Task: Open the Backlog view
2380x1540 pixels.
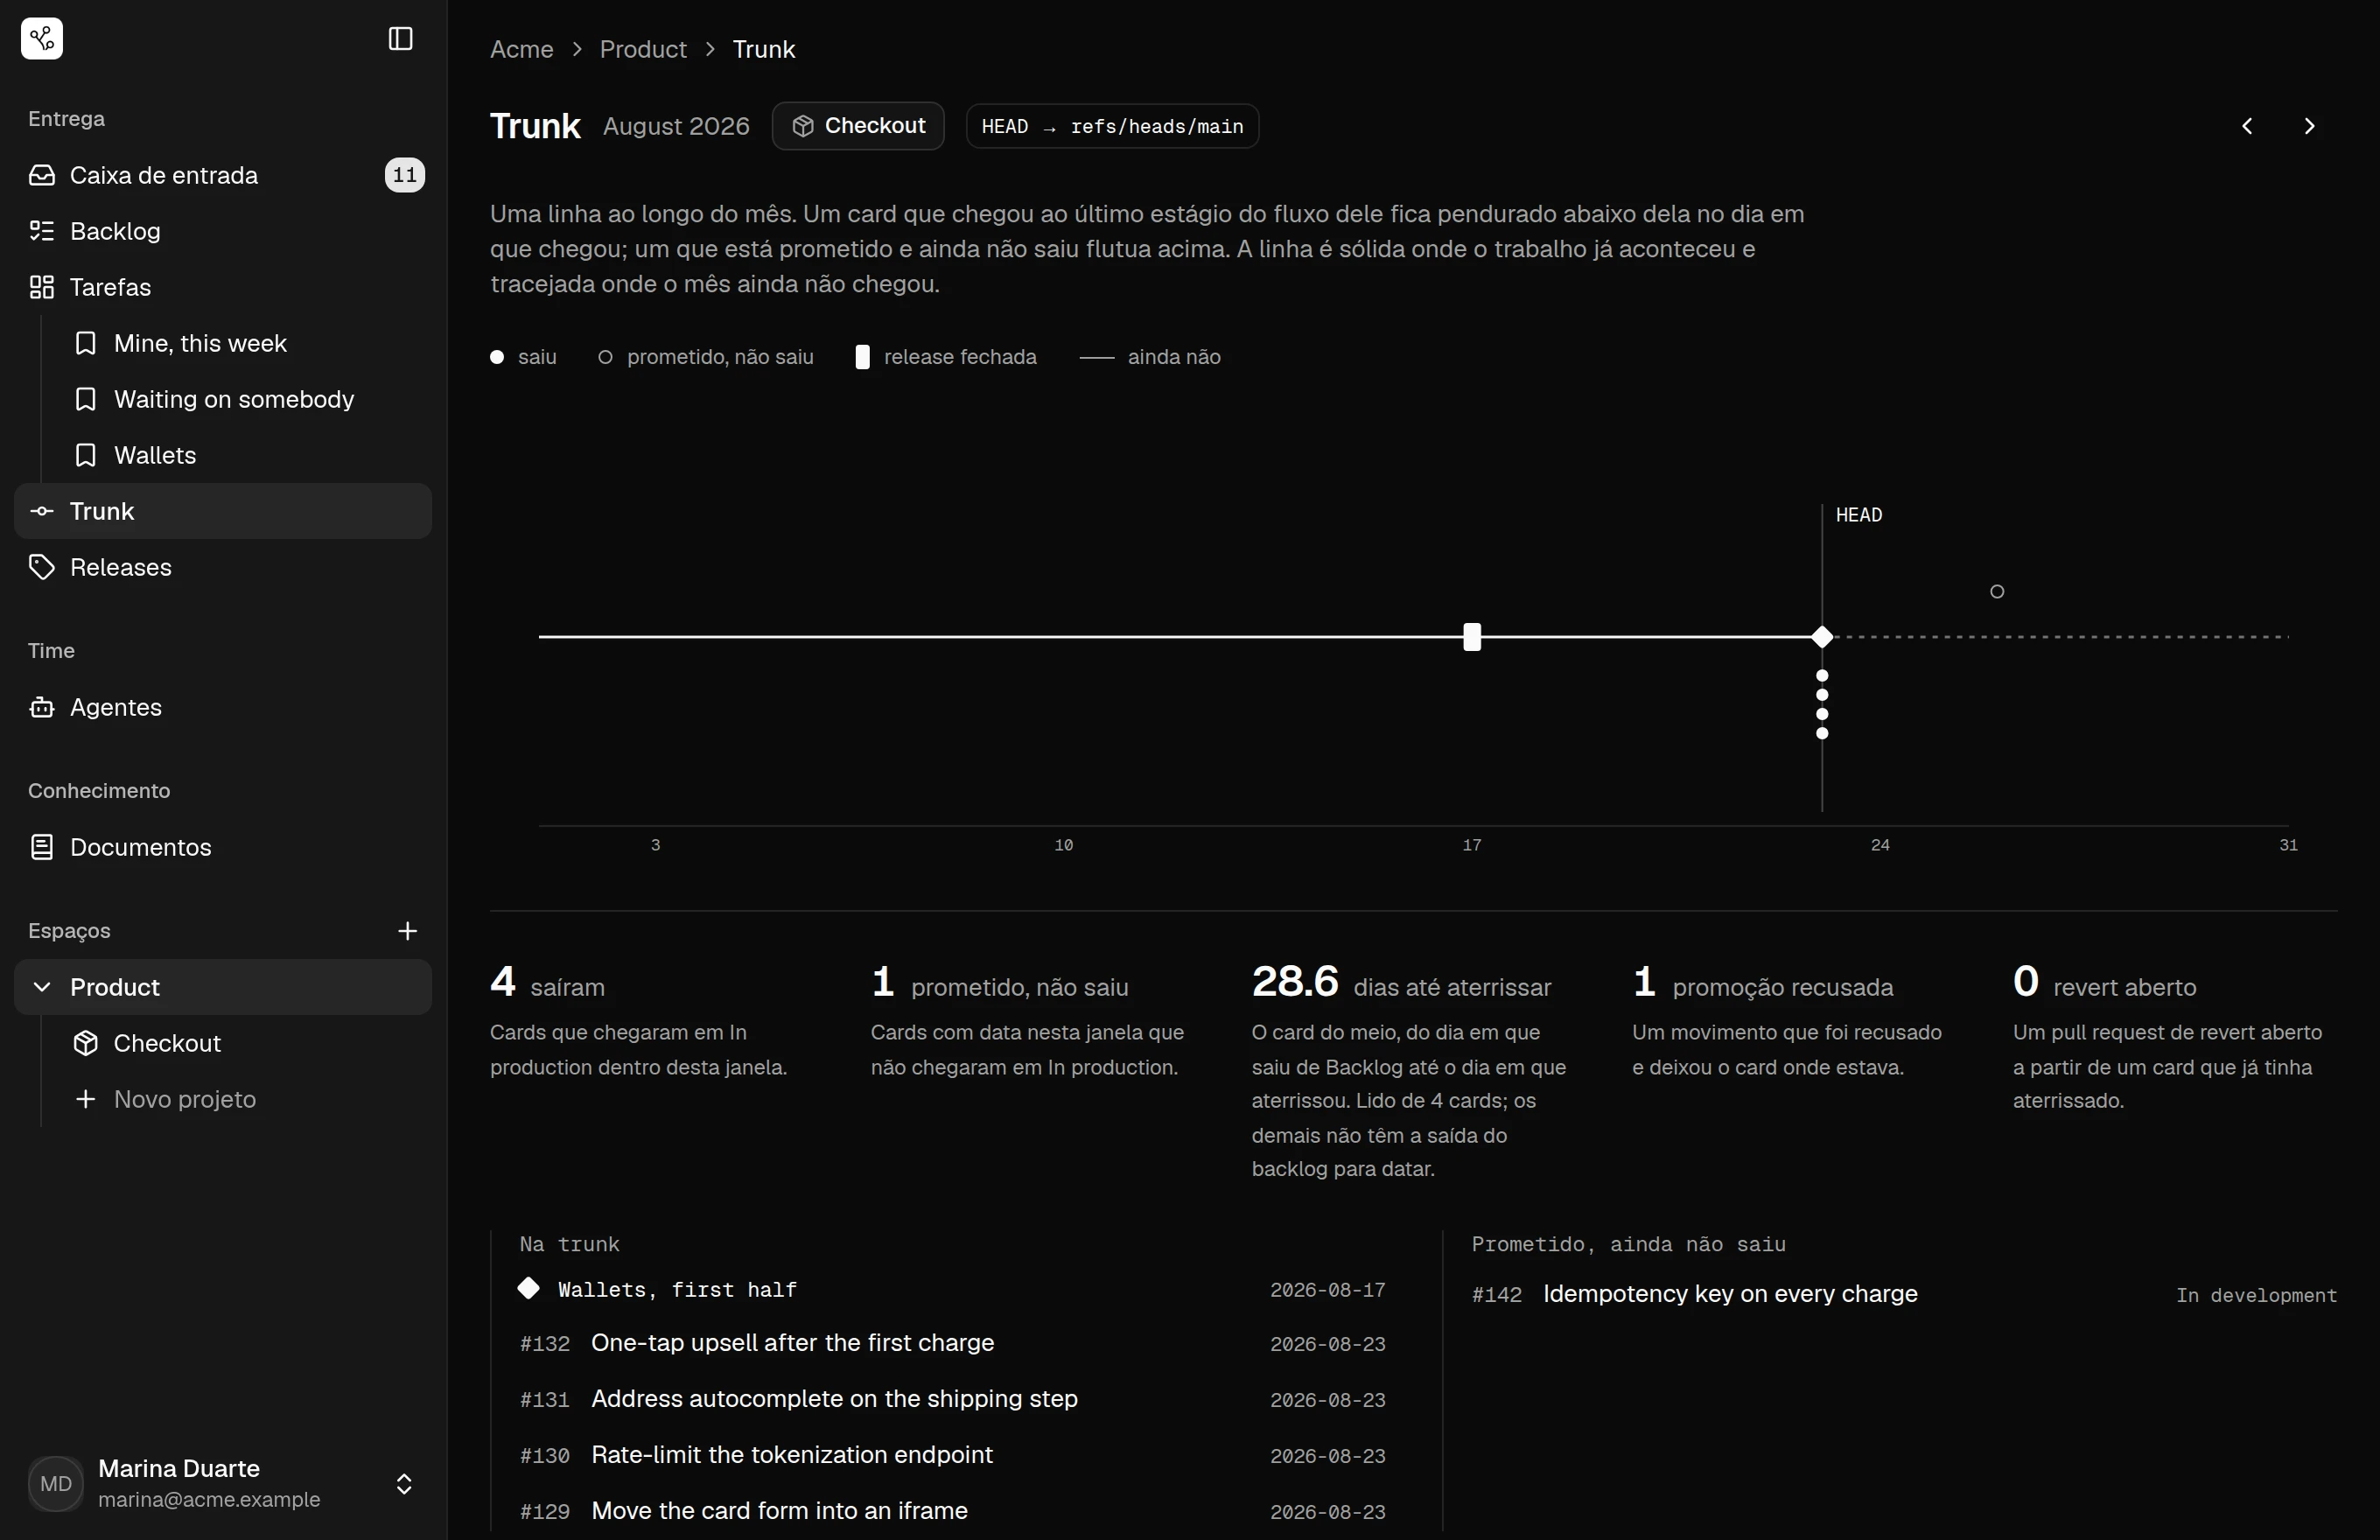Action: pos(223,231)
